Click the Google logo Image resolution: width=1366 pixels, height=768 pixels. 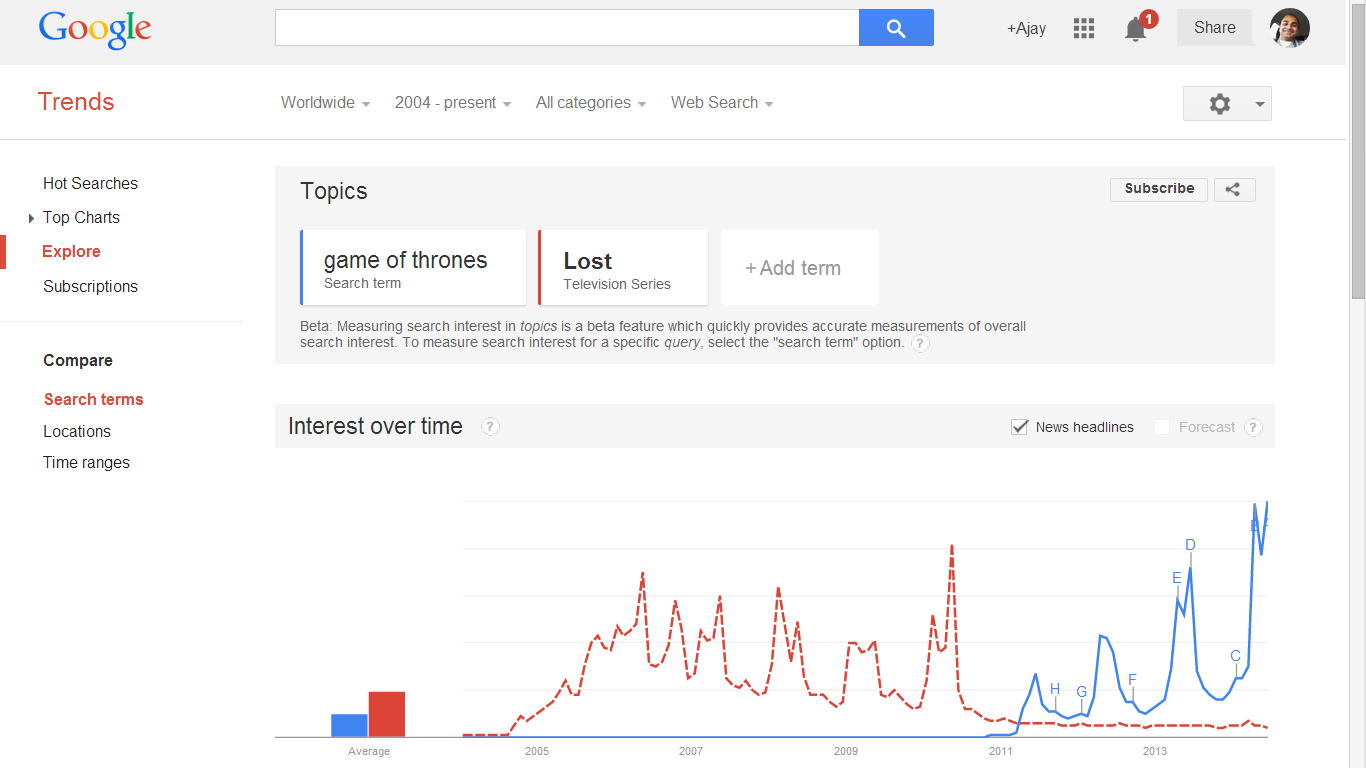coord(95,30)
